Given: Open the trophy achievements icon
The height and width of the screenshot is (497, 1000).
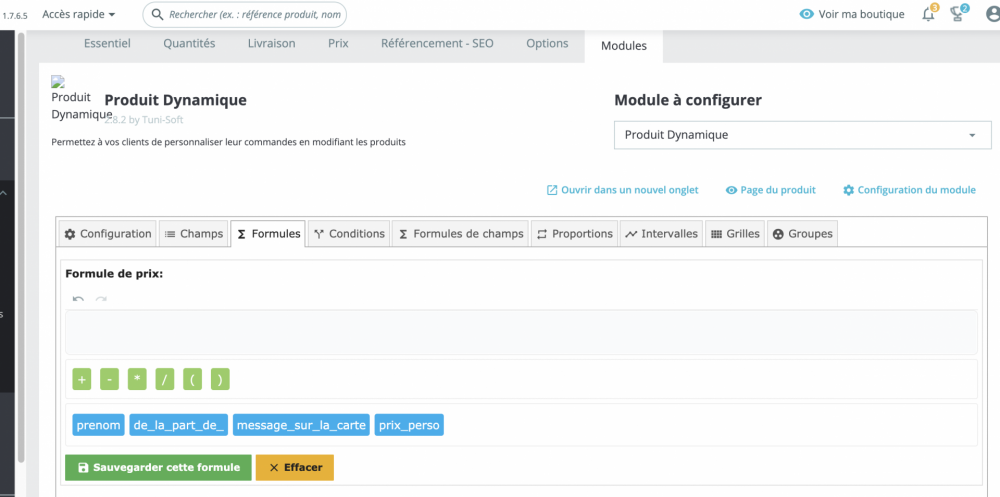Looking at the screenshot, I should click(958, 14).
